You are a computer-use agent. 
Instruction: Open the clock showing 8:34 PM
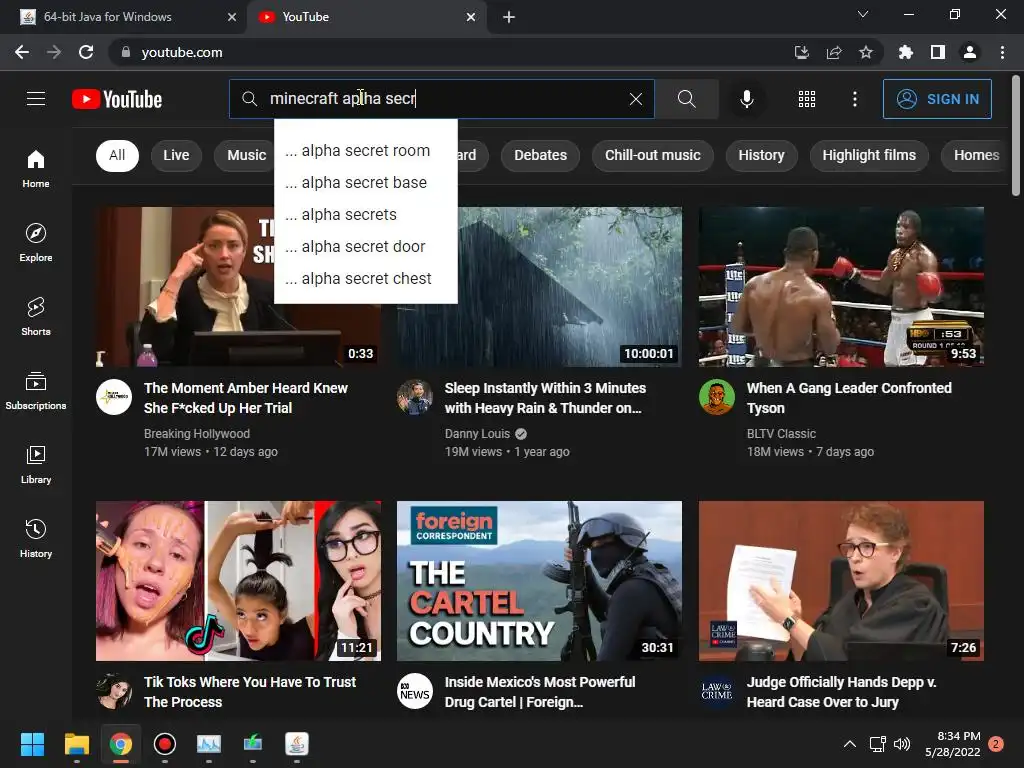(953, 744)
